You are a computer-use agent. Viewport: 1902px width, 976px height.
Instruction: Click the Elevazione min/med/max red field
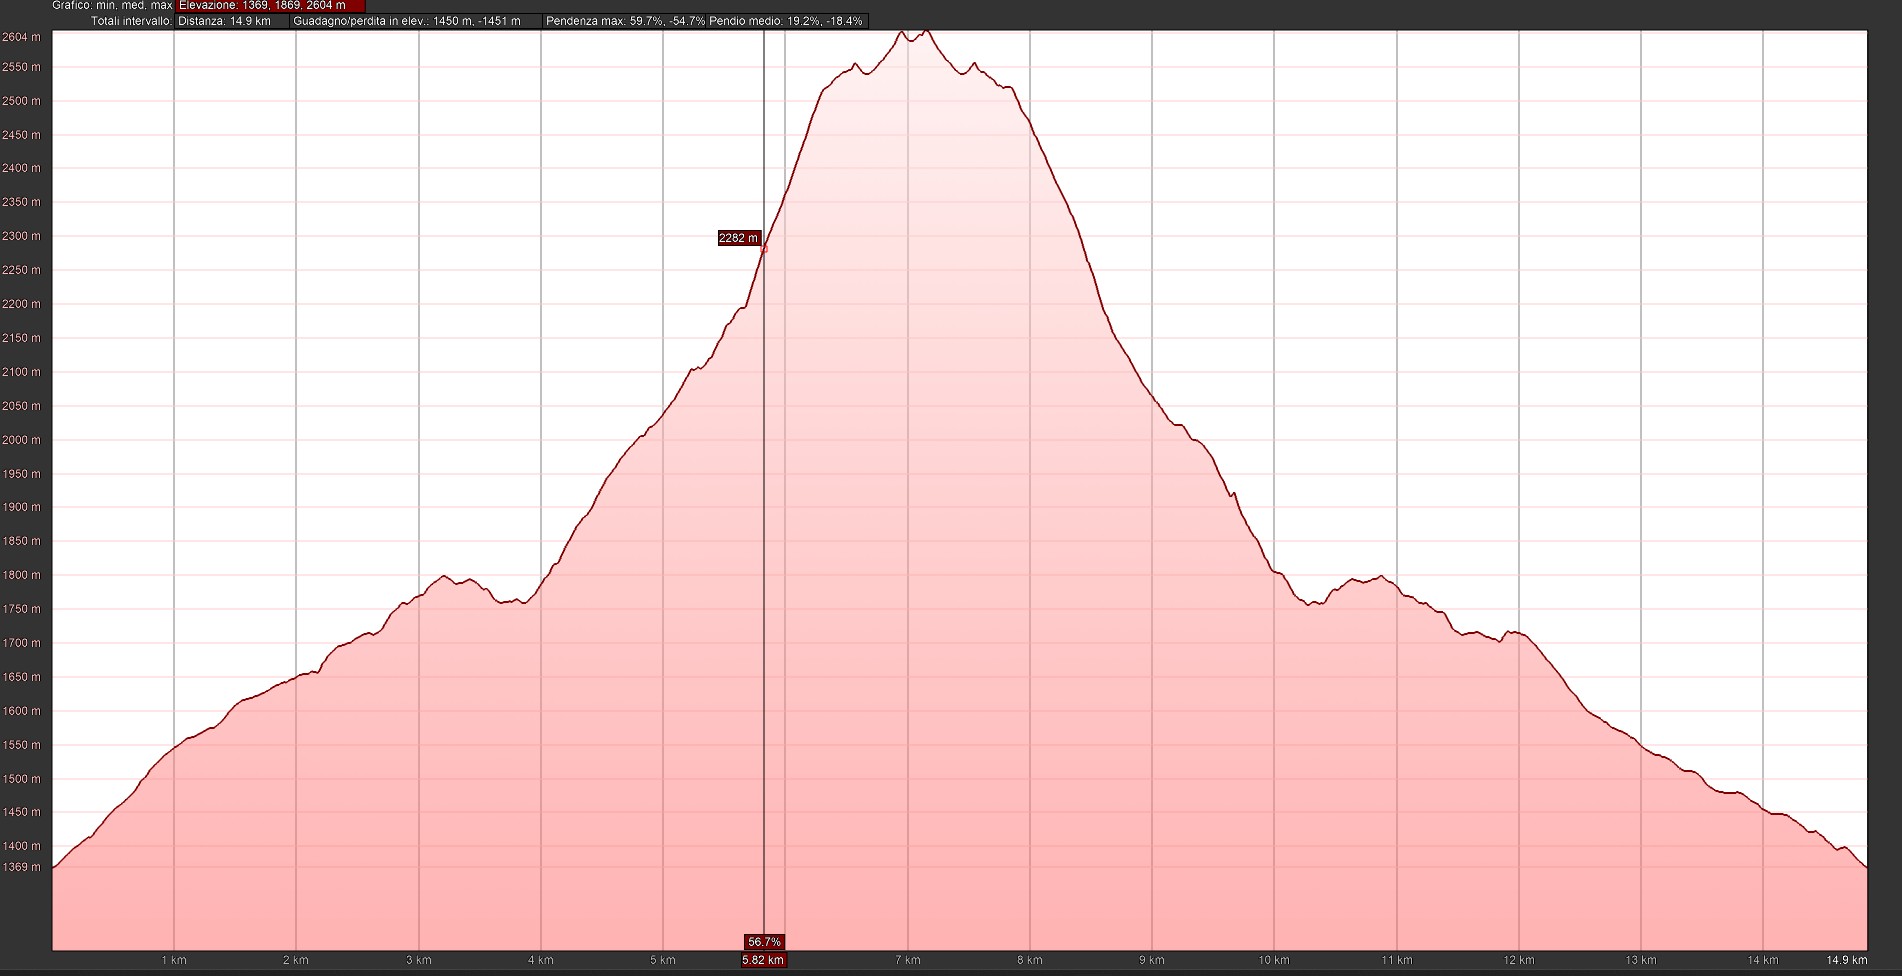click(270, 6)
